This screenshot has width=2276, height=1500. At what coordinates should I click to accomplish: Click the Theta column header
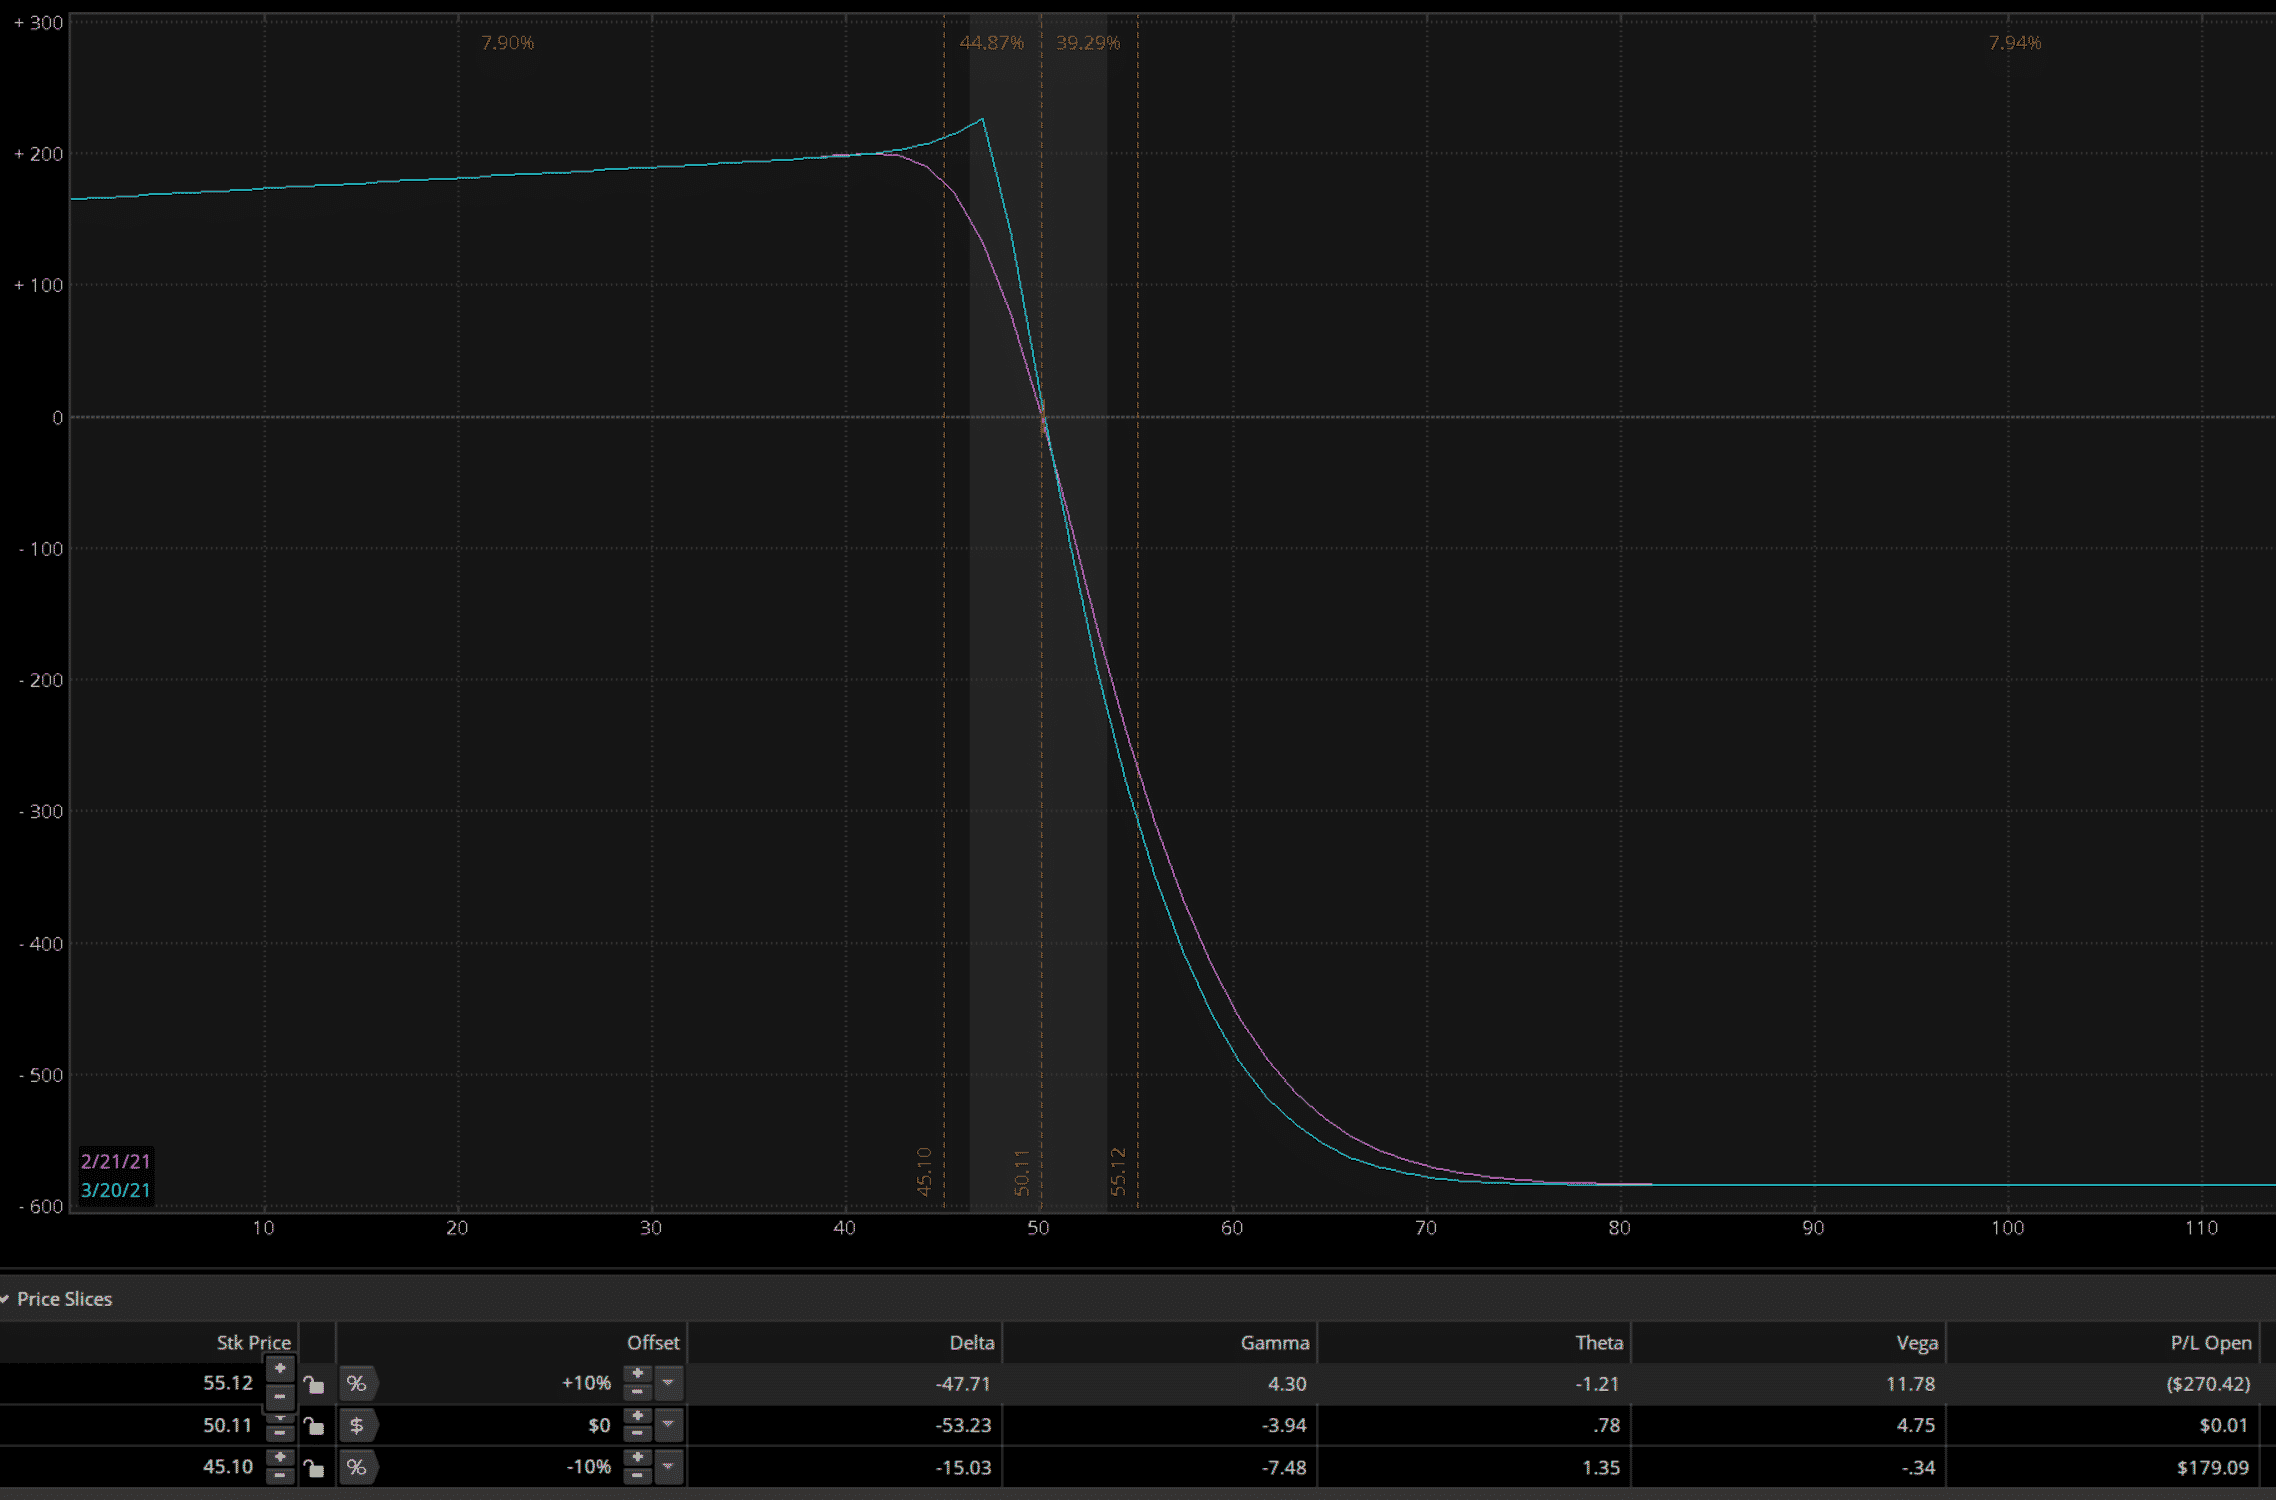coord(1599,1343)
